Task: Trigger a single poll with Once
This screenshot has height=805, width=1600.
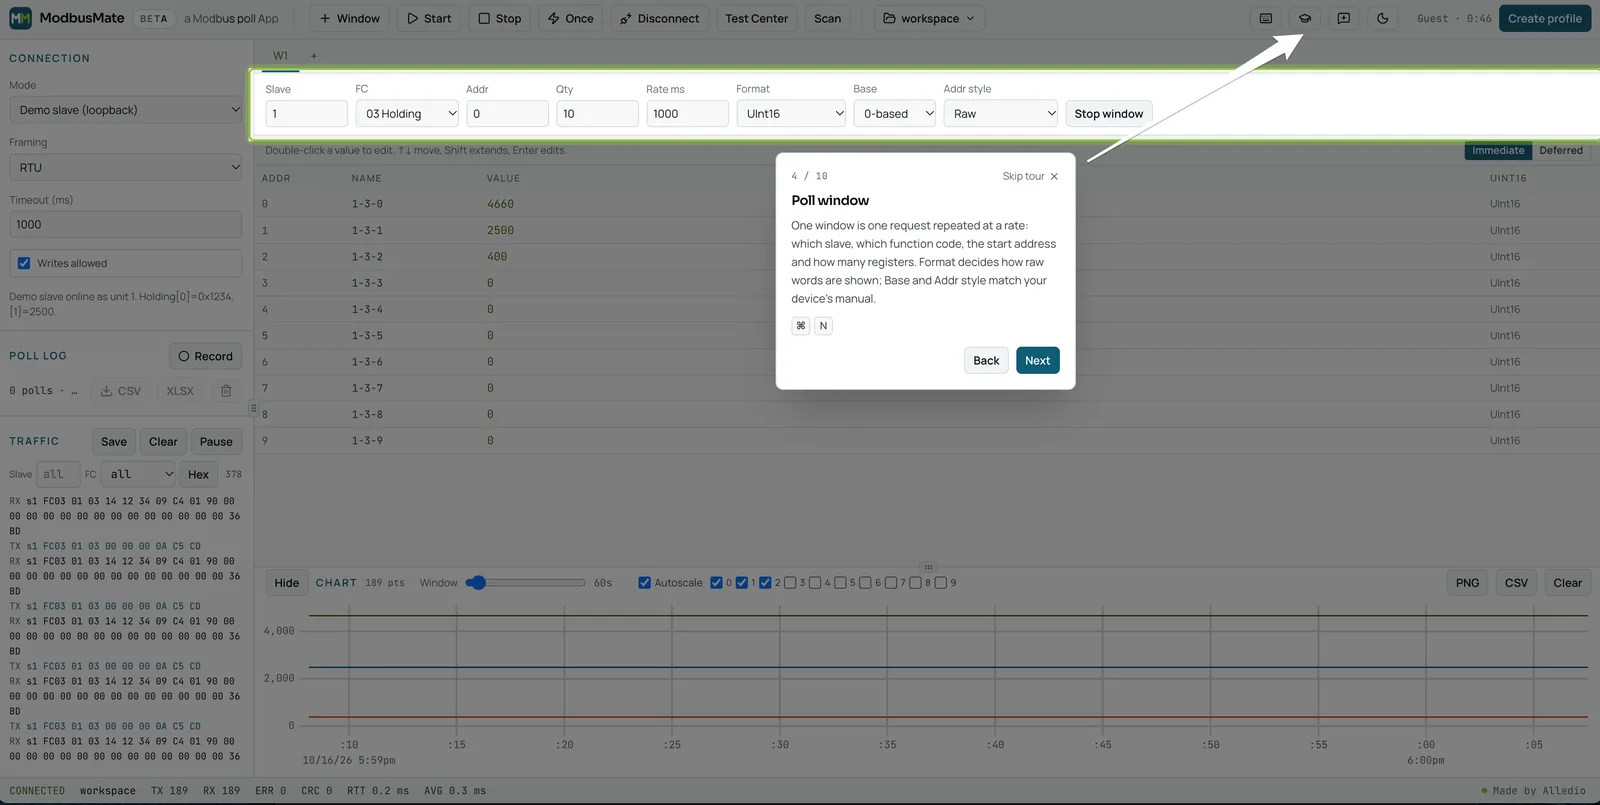Action: 570,18
